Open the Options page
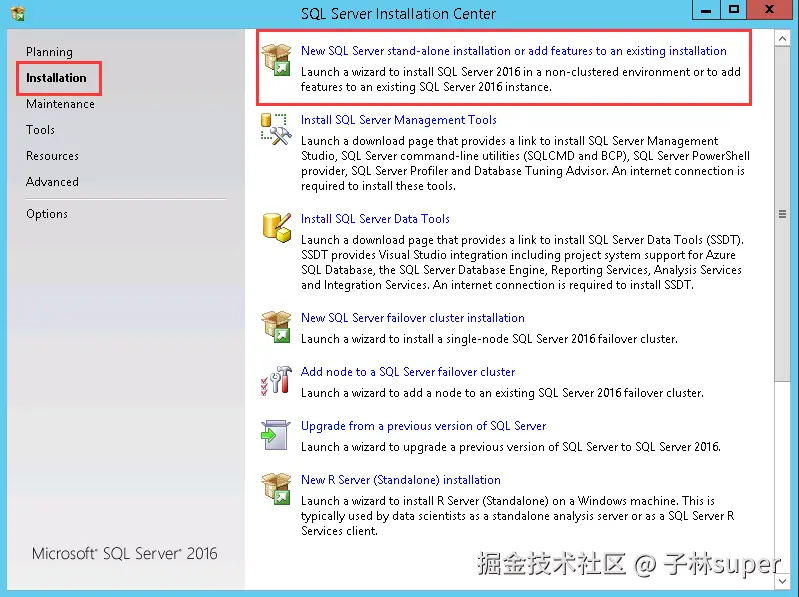 click(x=47, y=214)
